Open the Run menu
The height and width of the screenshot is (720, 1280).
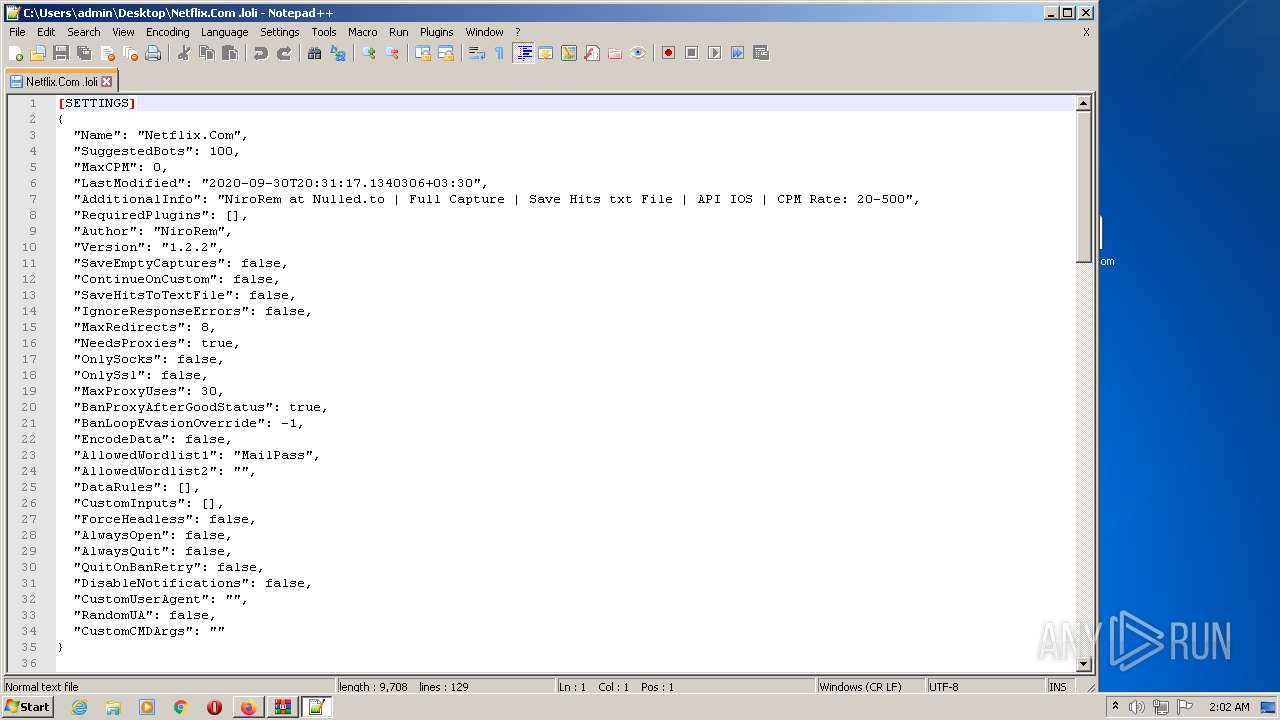399,32
